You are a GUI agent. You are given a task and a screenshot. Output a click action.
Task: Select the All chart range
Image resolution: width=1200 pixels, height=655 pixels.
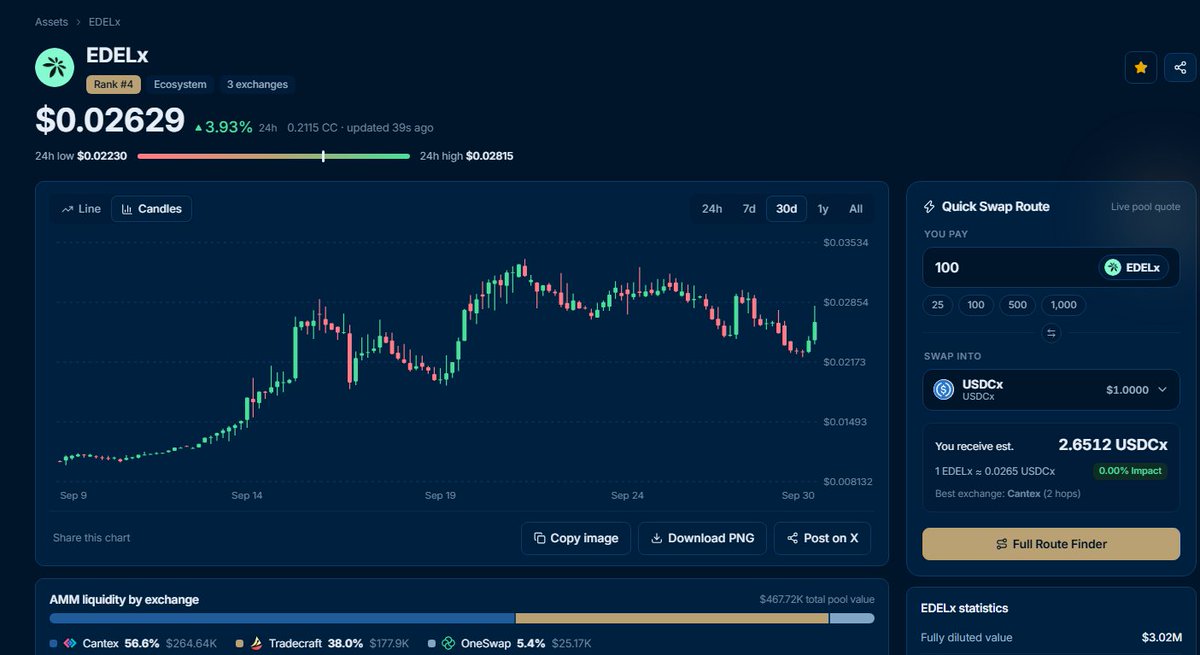856,209
